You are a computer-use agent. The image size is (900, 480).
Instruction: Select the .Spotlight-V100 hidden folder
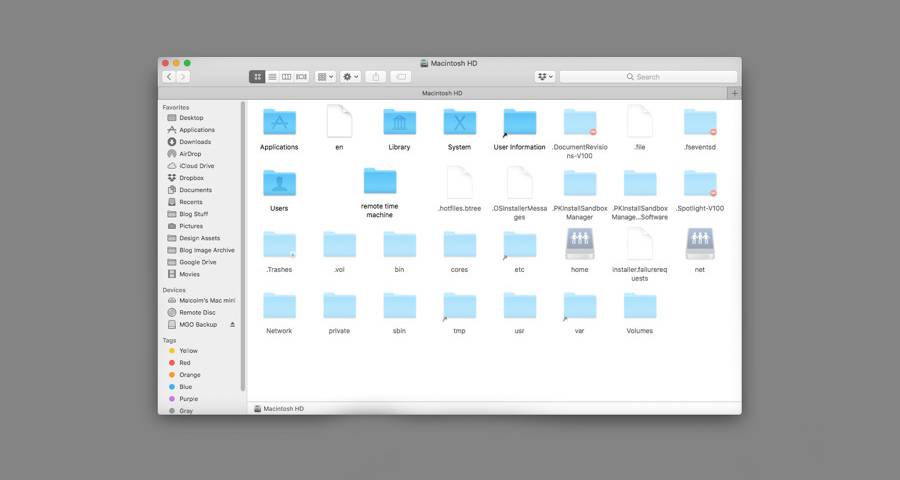click(700, 183)
